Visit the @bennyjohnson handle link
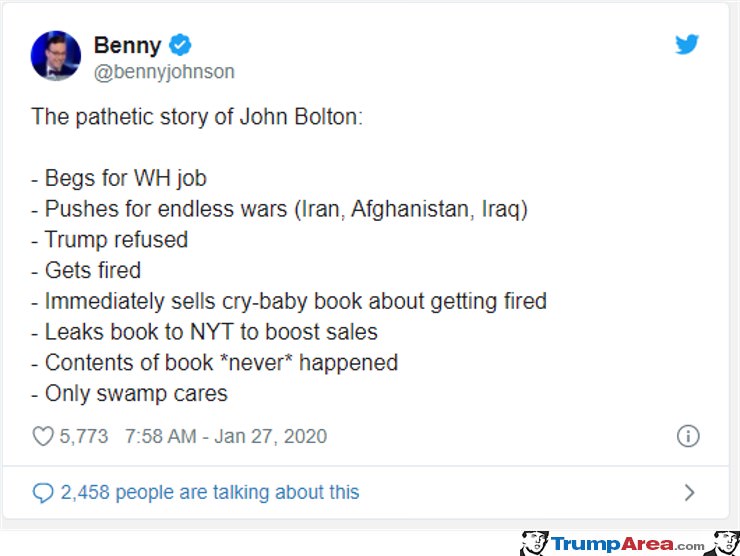 [x=164, y=72]
